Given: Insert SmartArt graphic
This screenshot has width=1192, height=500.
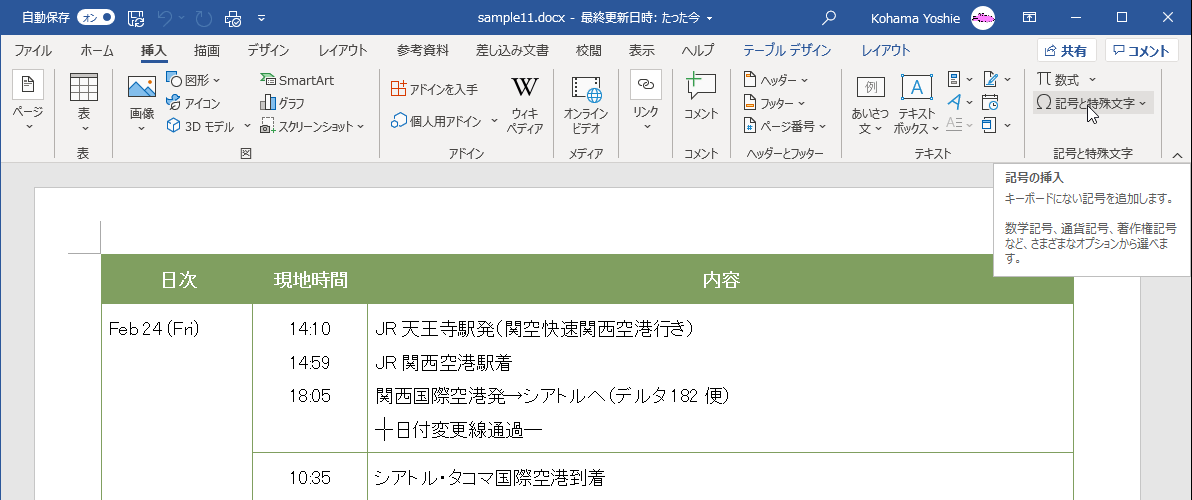Looking at the screenshot, I should [x=296, y=80].
